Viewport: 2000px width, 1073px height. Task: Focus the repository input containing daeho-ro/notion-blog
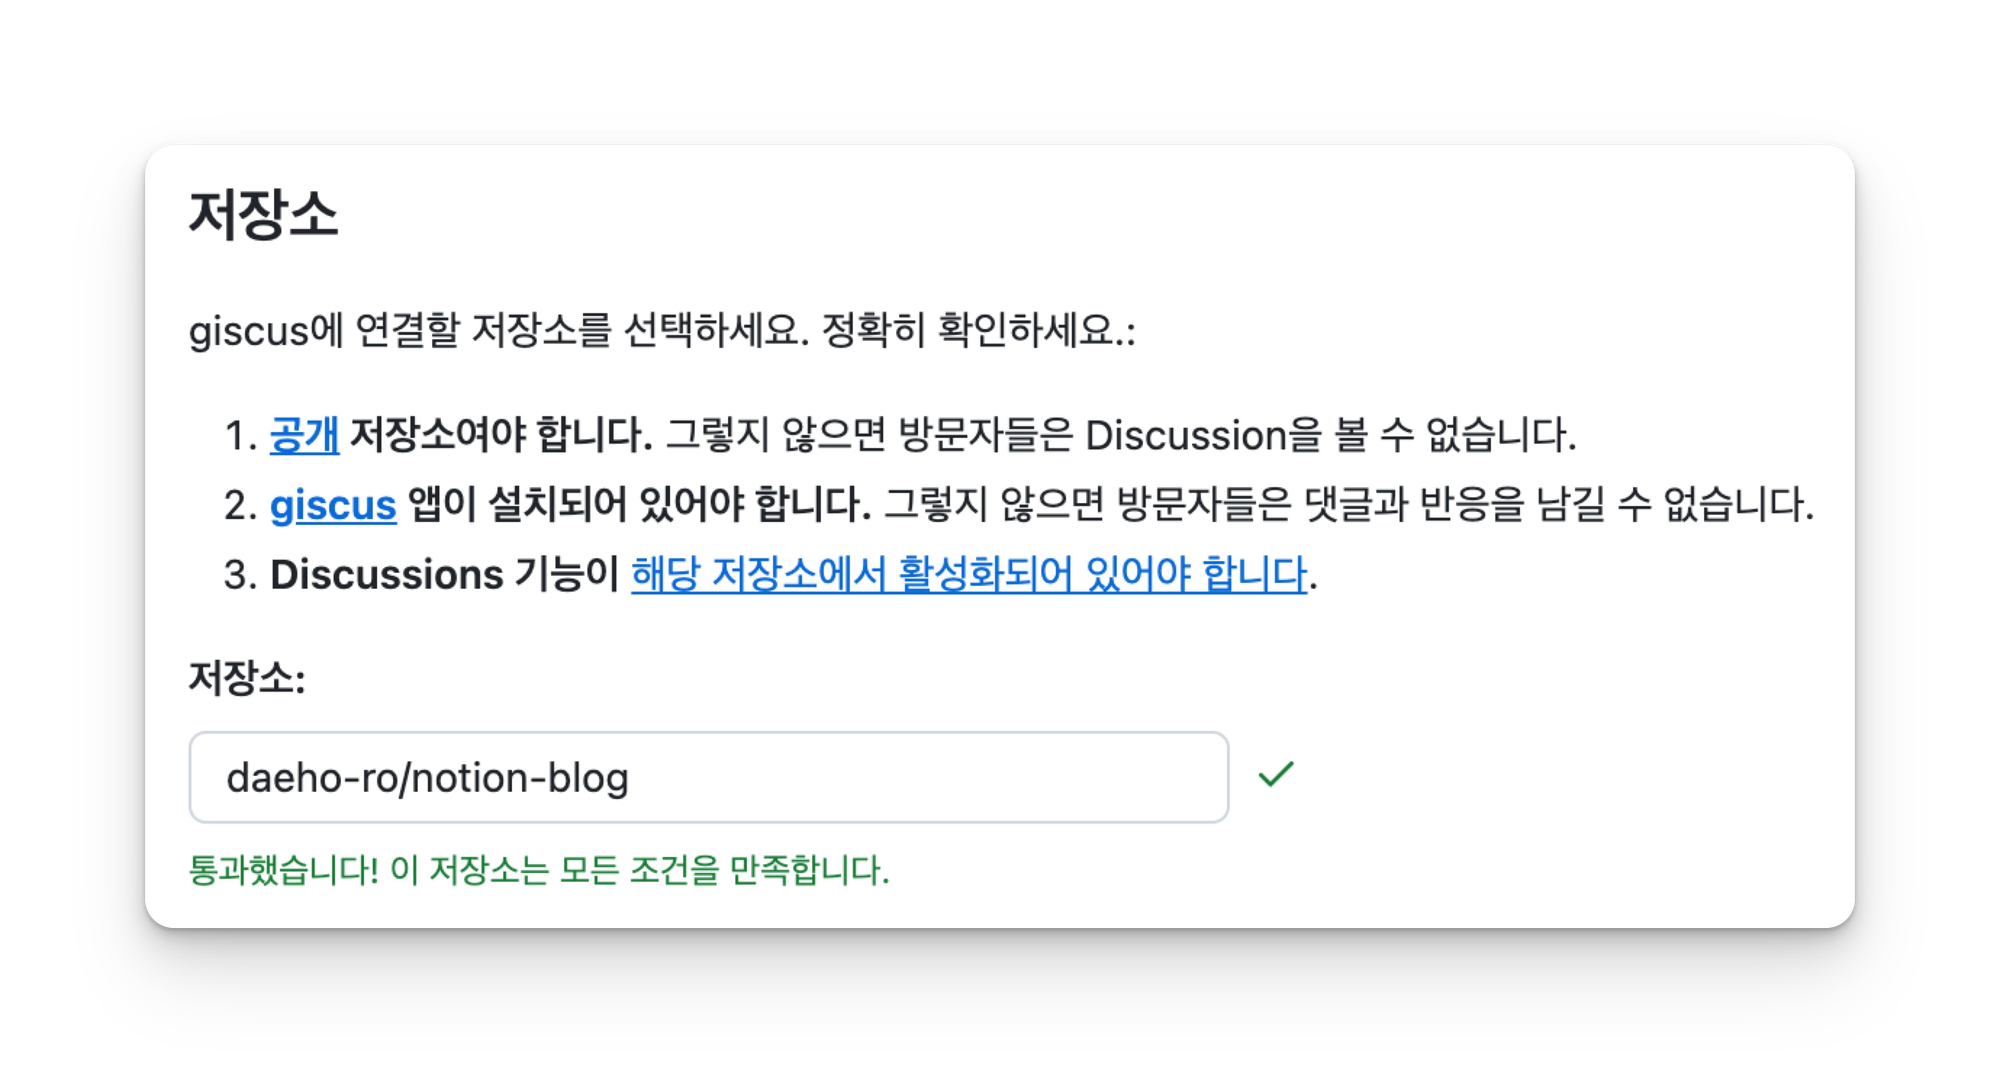(708, 777)
